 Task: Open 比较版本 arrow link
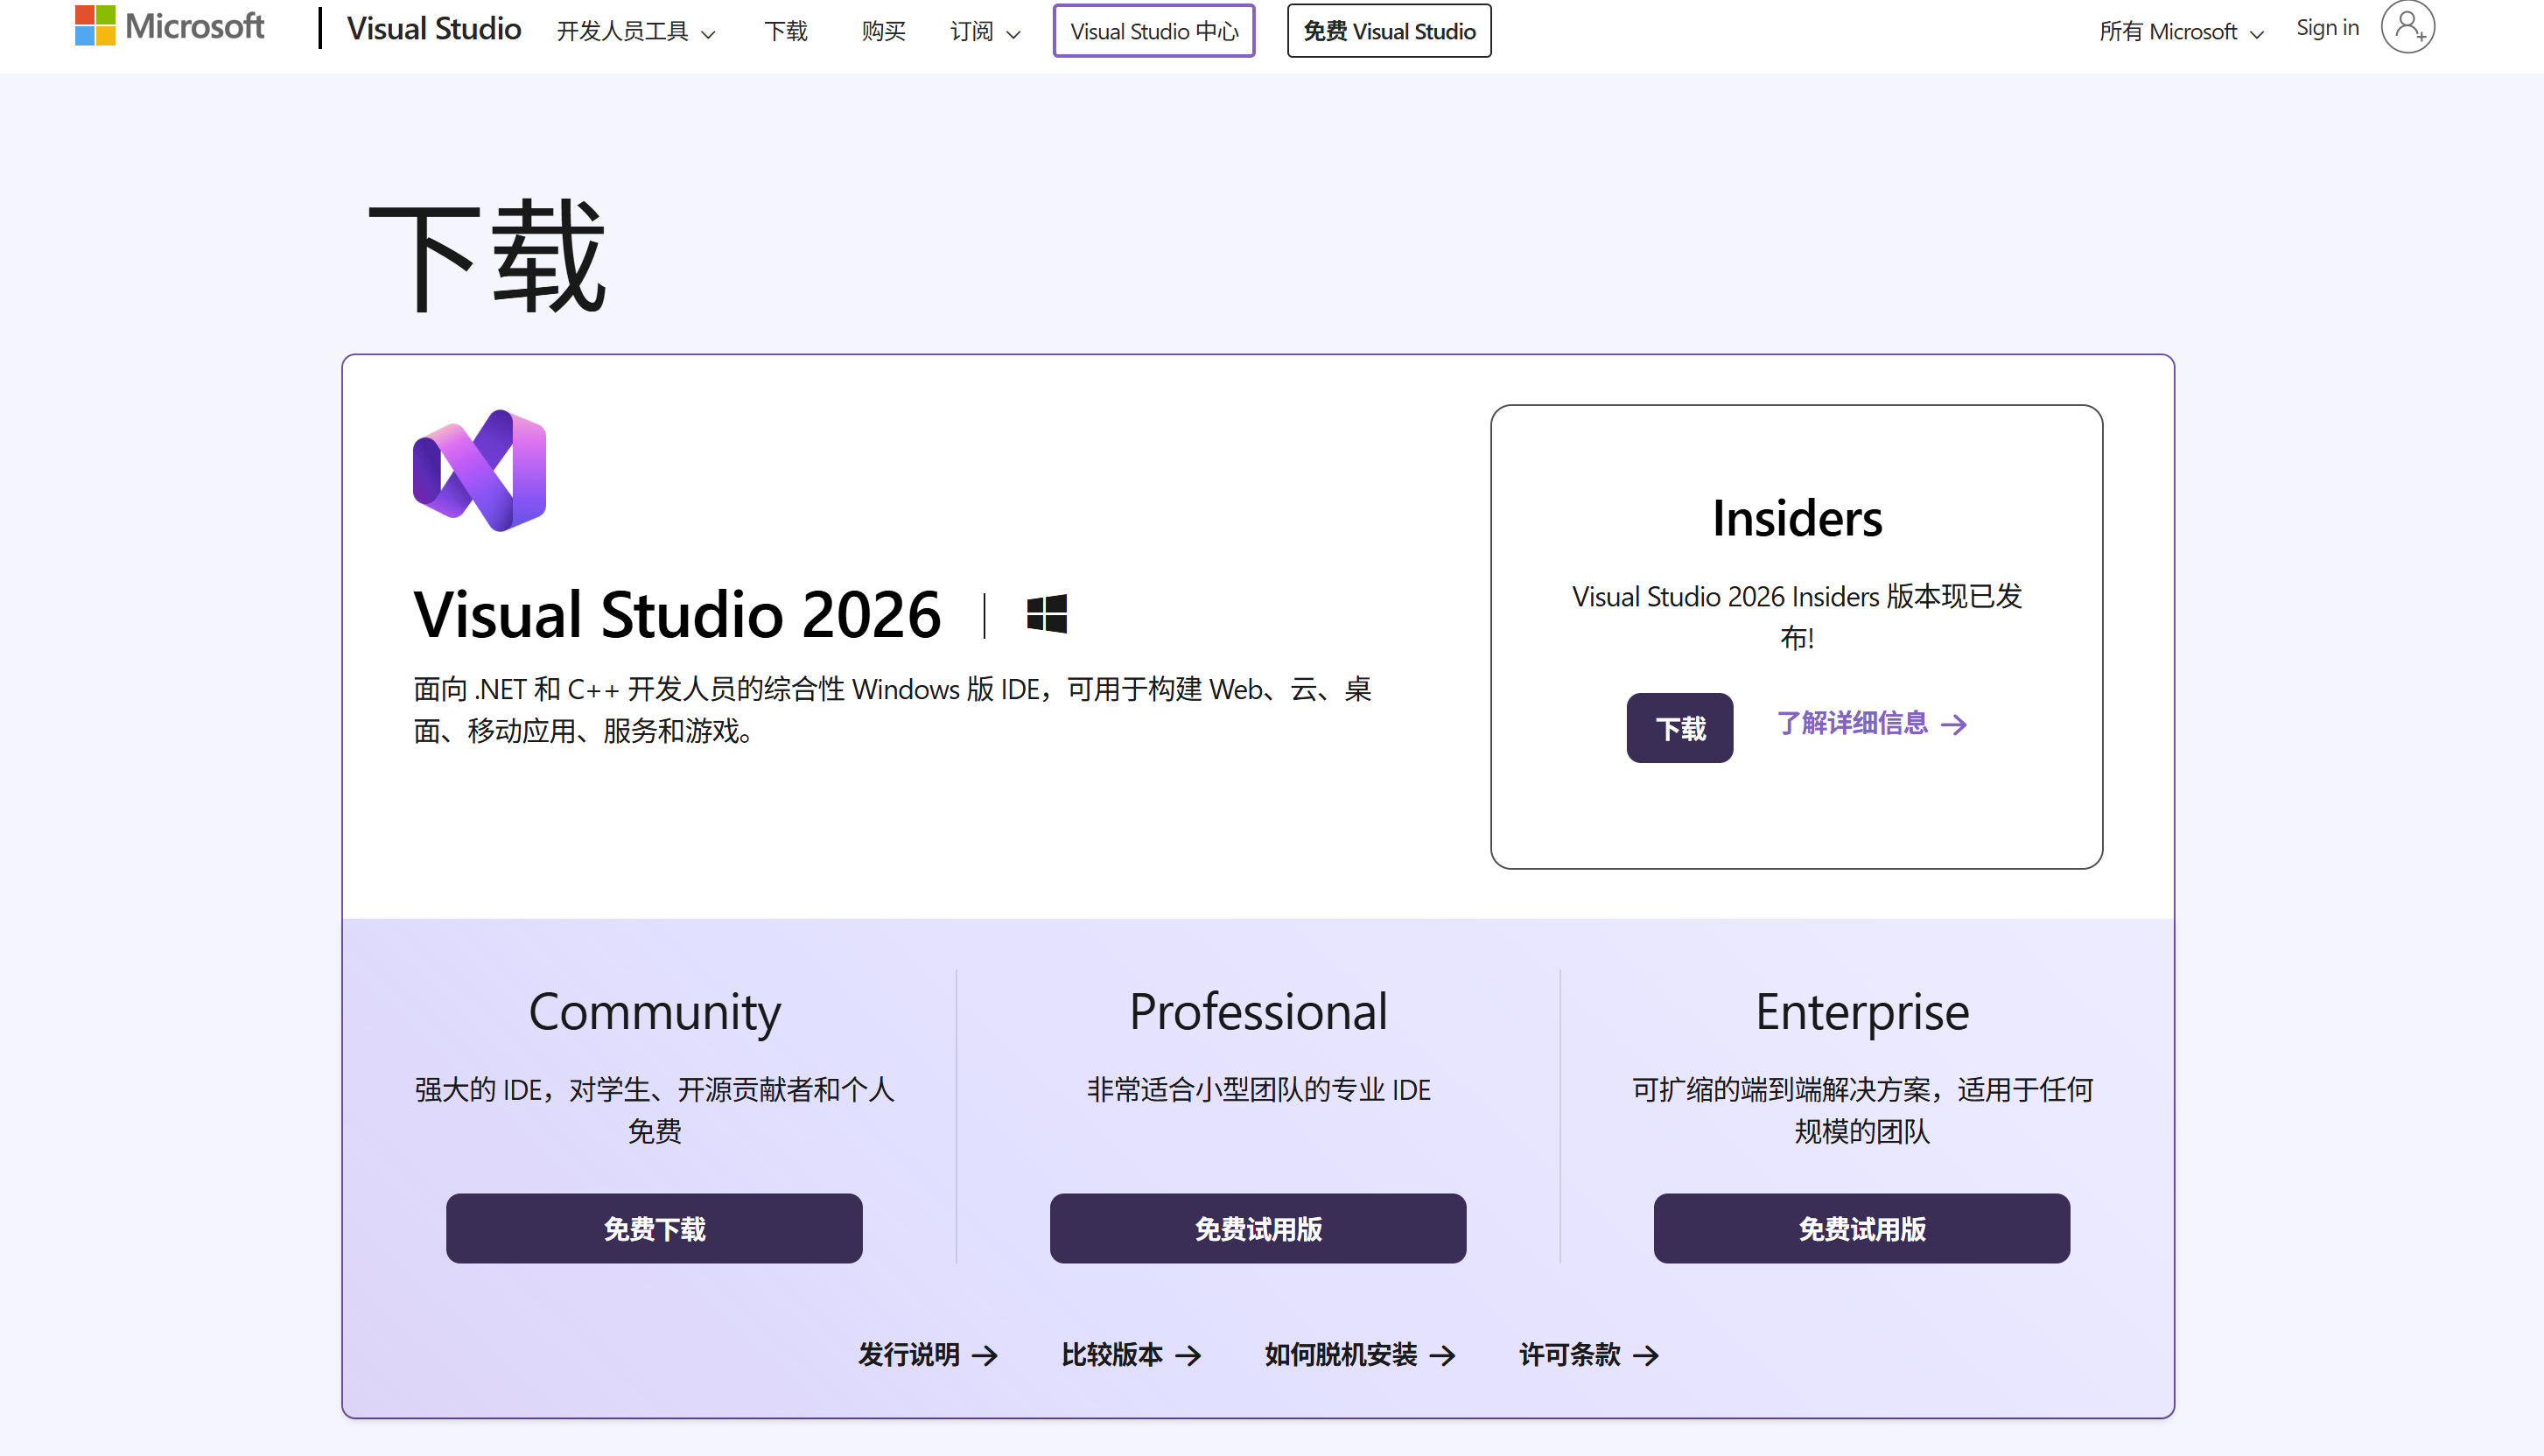pyautogui.click(x=1130, y=1354)
